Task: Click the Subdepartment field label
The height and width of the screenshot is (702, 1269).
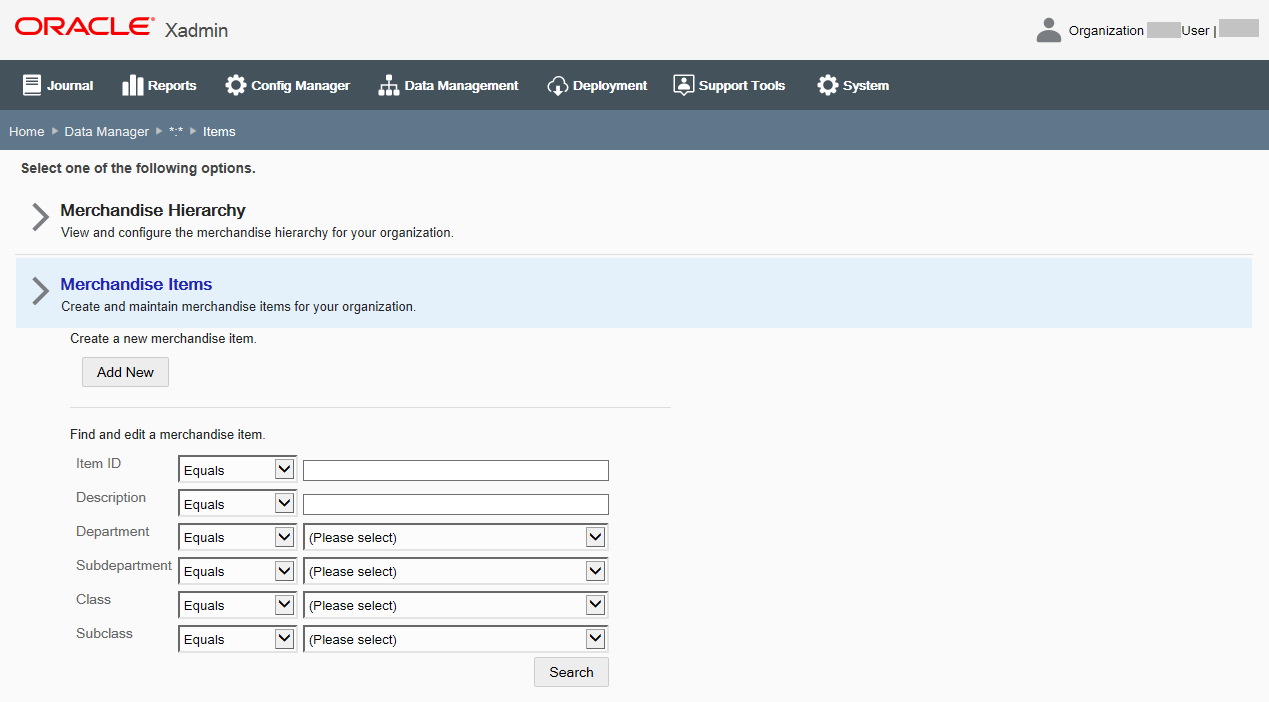Action: pyautogui.click(x=124, y=565)
